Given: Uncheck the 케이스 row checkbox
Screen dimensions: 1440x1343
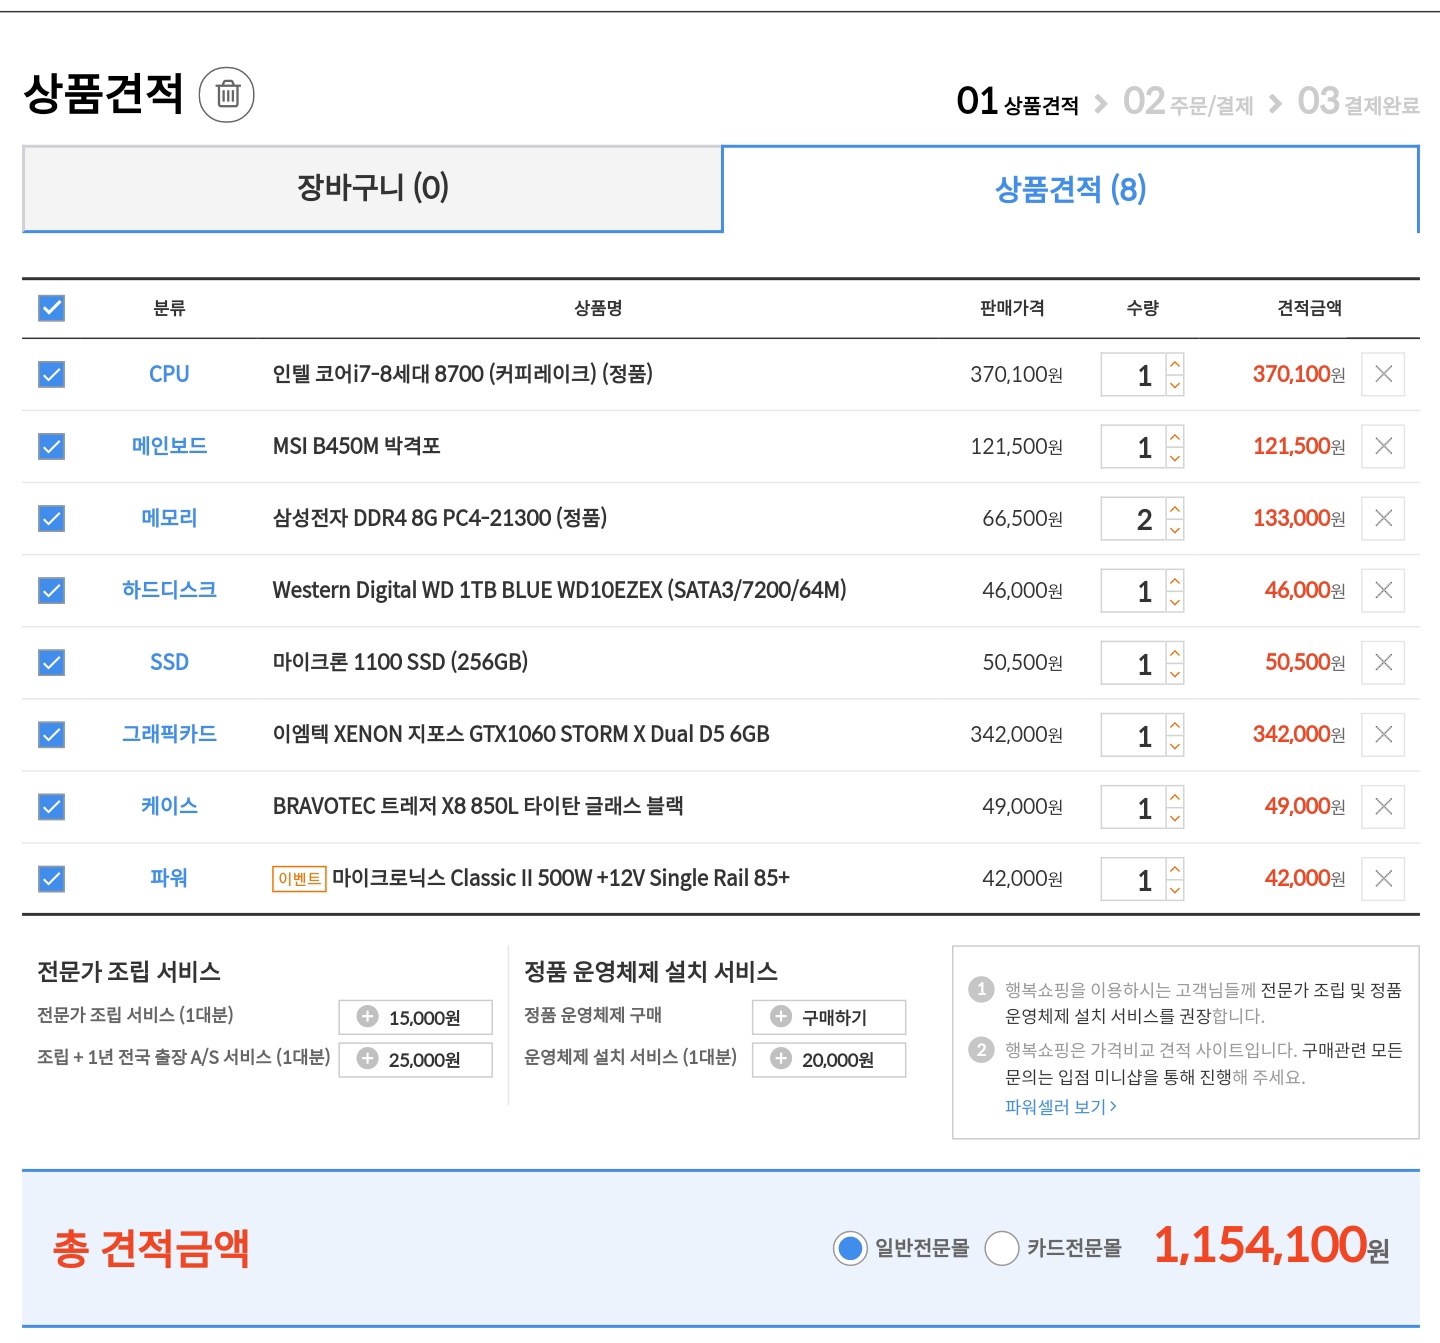Looking at the screenshot, I should pos(51,806).
